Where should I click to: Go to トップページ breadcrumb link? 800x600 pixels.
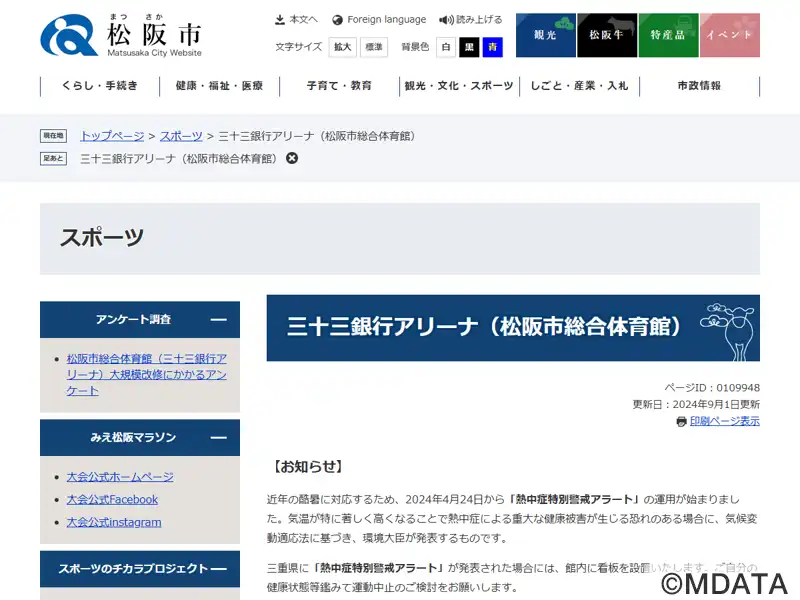[112, 136]
